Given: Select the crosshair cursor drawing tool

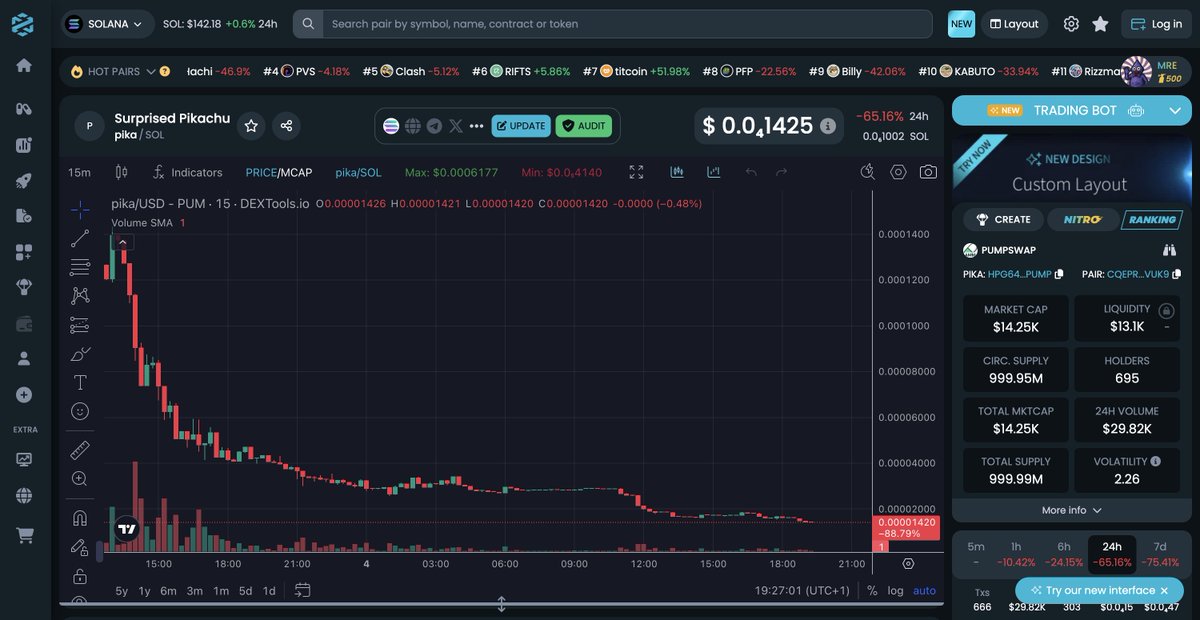Looking at the screenshot, I should [80, 209].
